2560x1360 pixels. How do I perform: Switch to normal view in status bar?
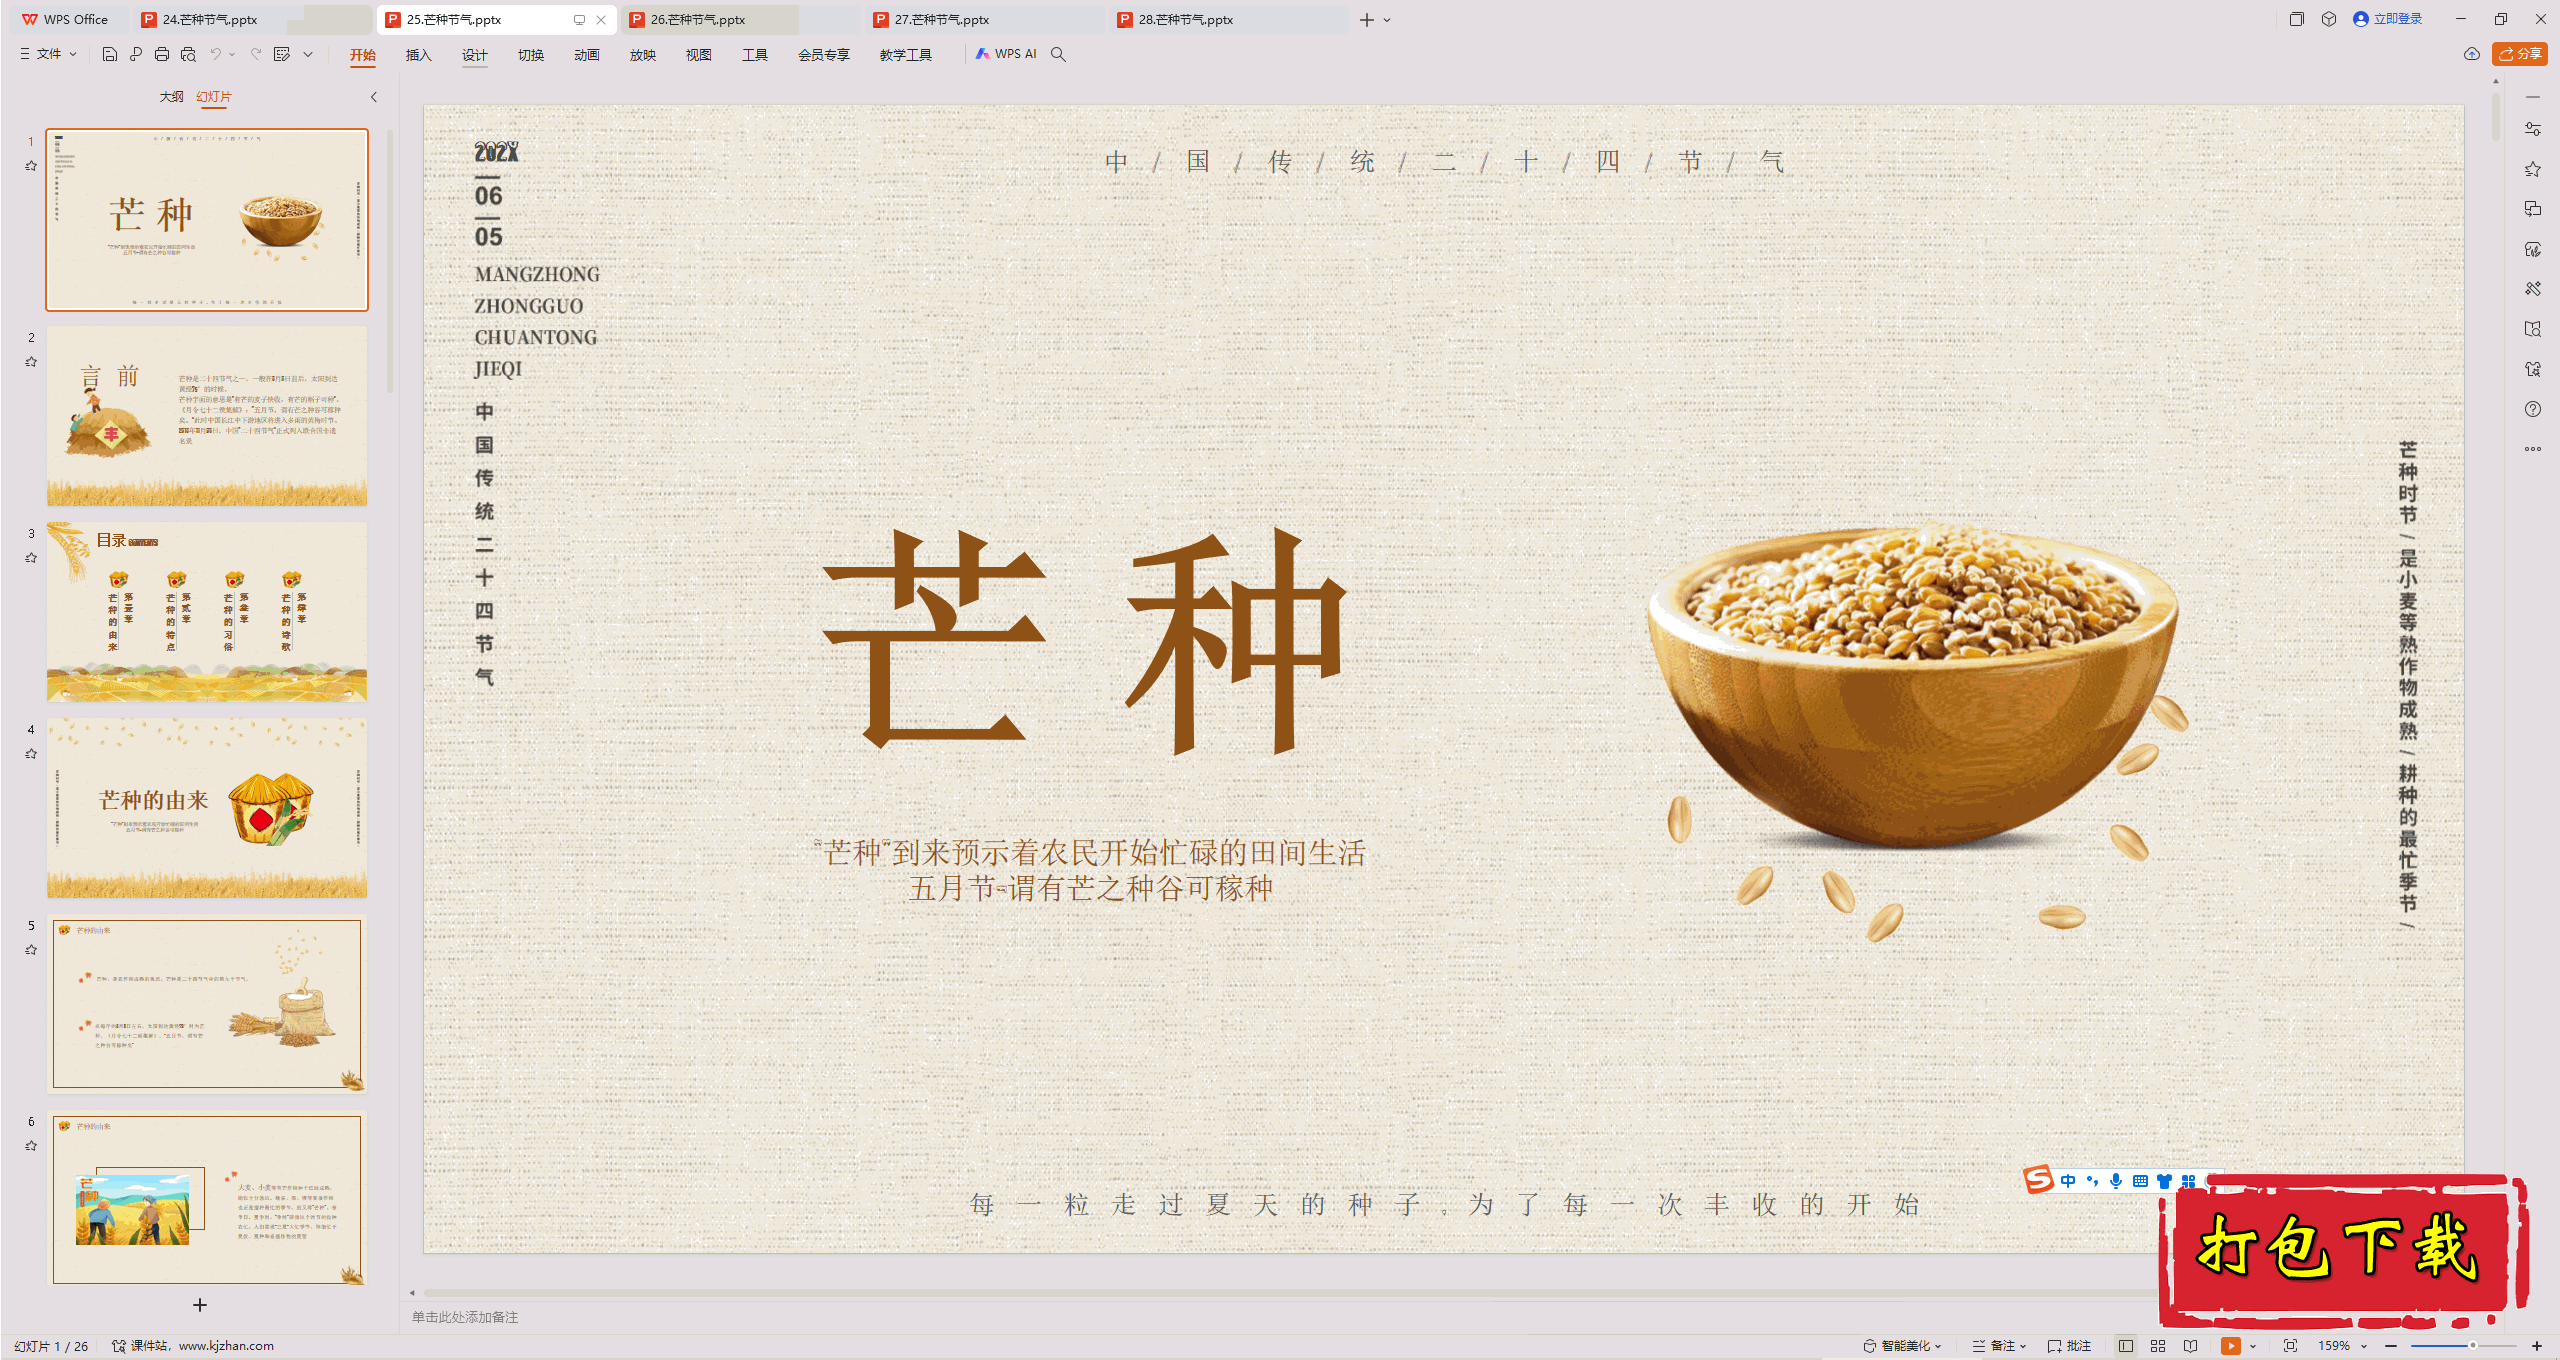[x=2126, y=1346]
